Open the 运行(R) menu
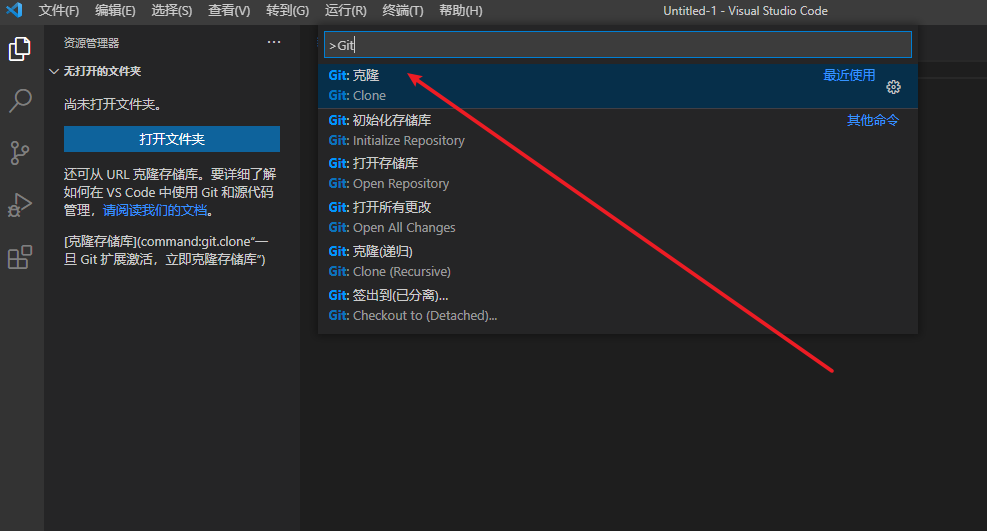The image size is (987, 531). click(346, 11)
